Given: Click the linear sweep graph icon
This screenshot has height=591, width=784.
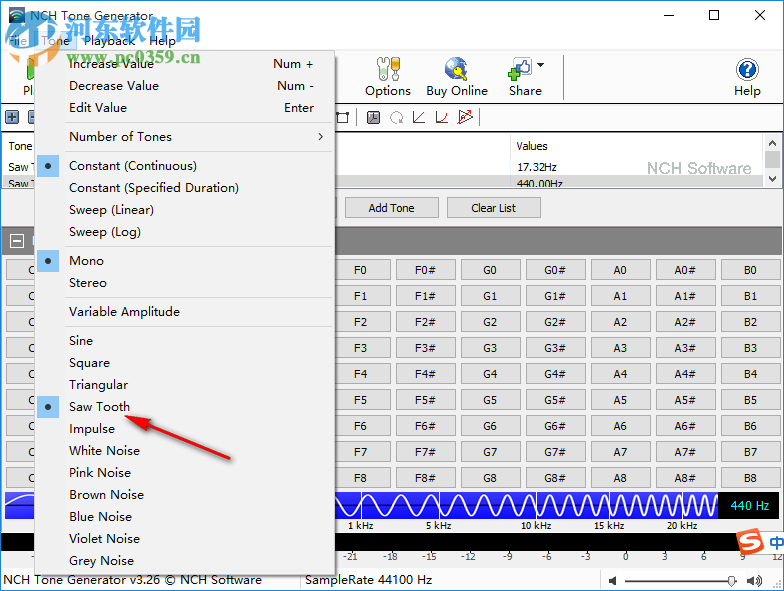Looking at the screenshot, I should (419, 118).
